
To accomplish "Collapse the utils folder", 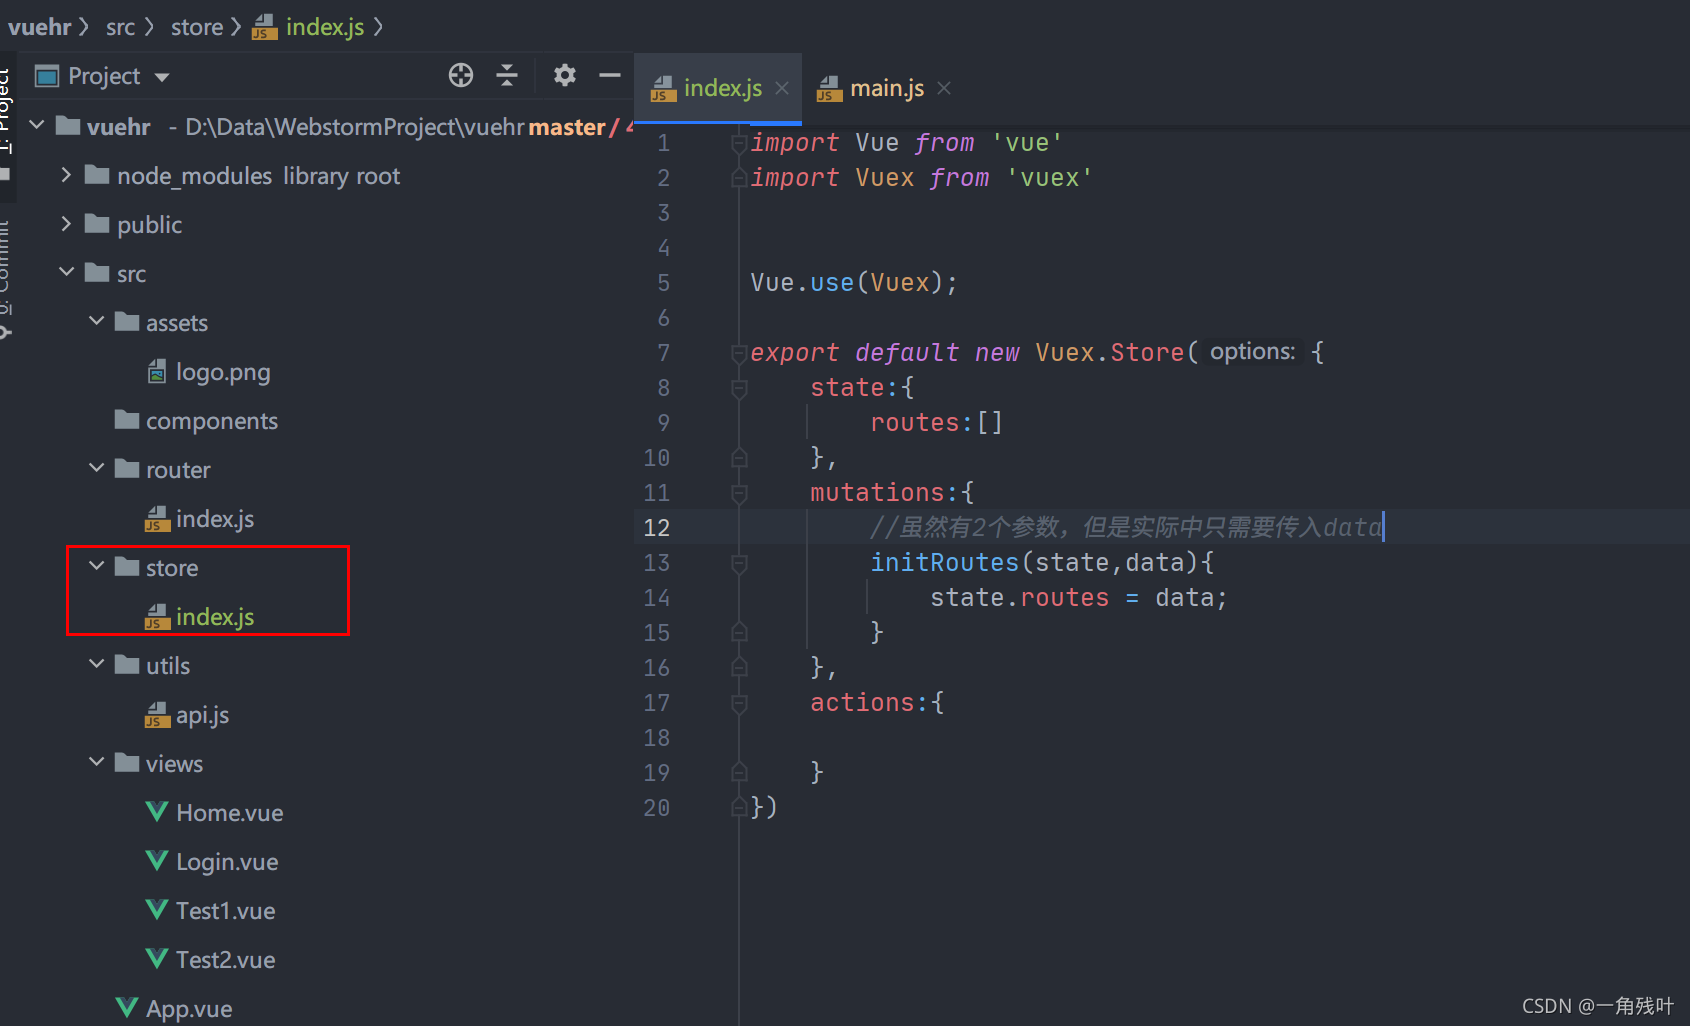I will click(96, 664).
